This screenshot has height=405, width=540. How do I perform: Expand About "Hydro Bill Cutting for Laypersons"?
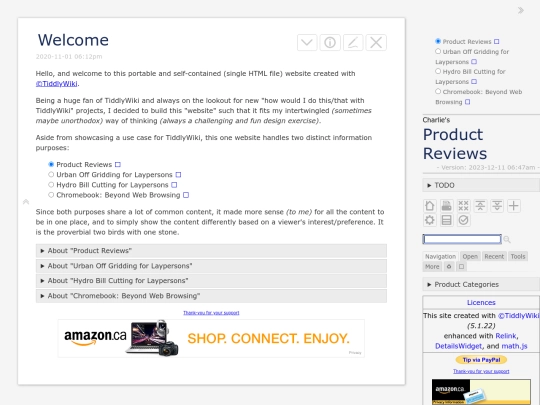tap(211, 281)
